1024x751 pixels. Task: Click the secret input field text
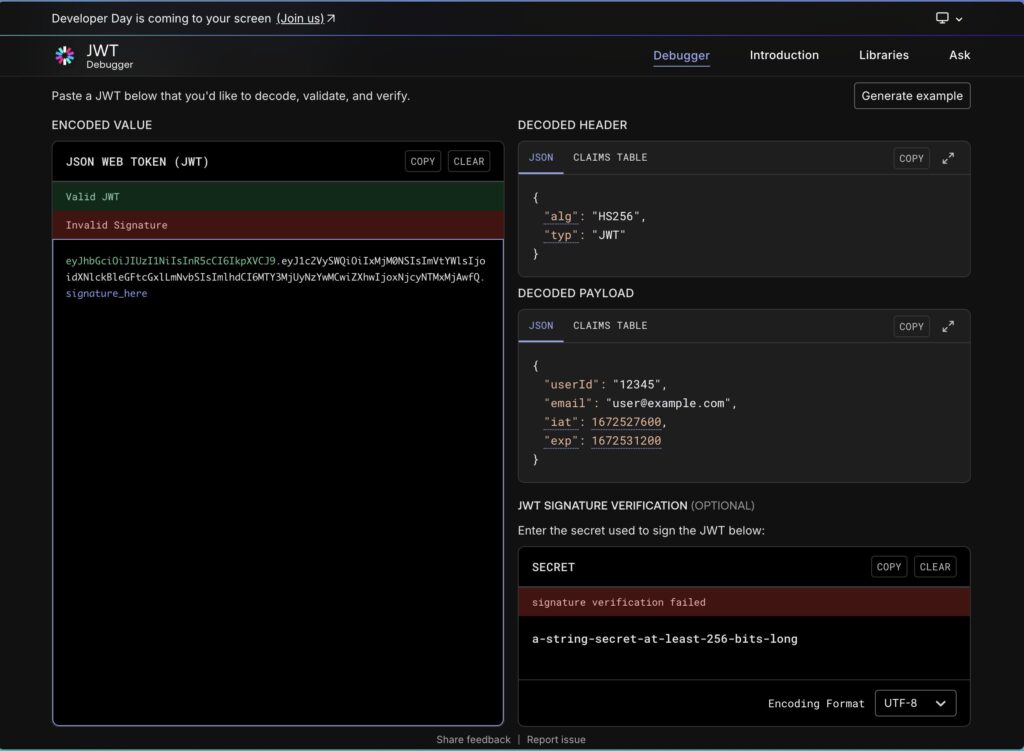[x=664, y=639]
